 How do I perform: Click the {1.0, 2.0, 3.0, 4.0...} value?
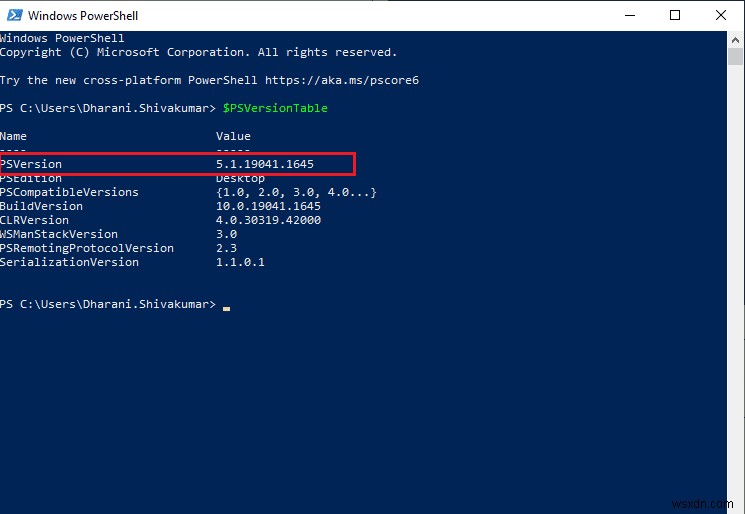click(x=296, y=192)
